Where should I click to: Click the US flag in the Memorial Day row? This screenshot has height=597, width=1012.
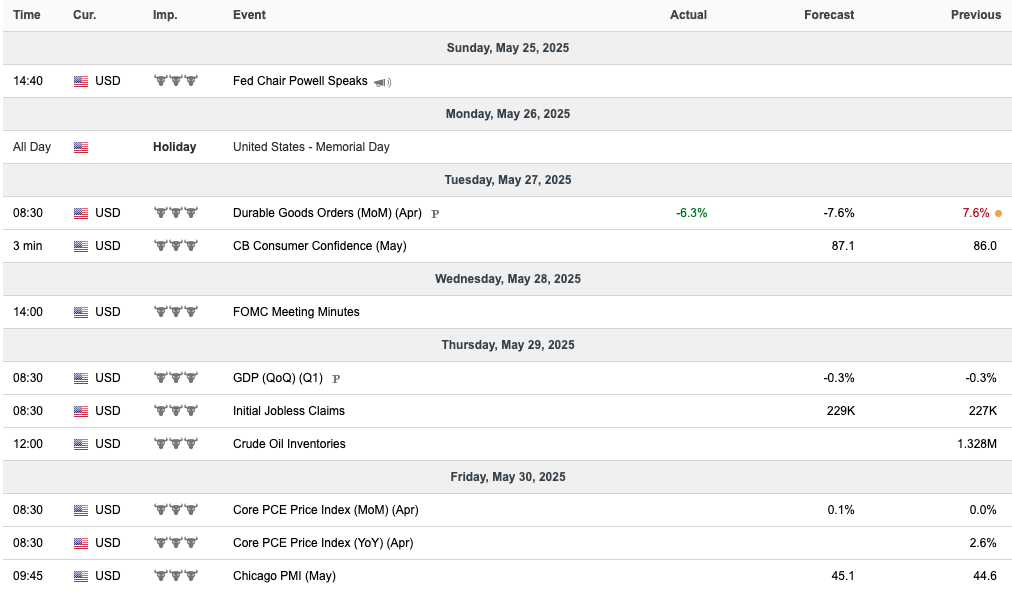tap(81, 147)
